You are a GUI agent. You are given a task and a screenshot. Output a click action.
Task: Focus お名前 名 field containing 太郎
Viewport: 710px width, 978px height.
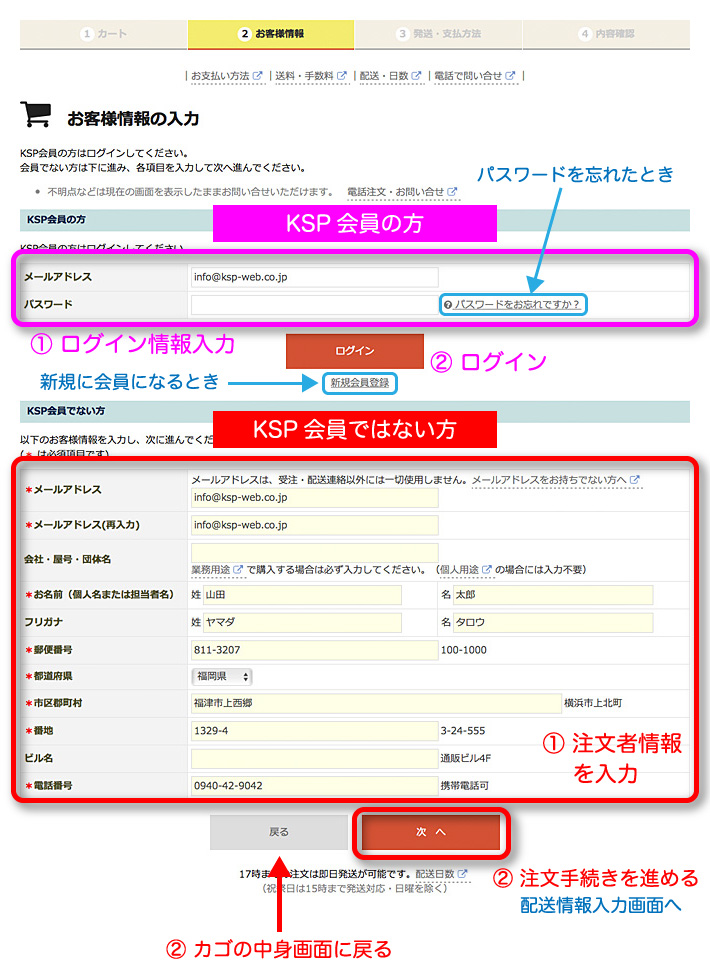[x=553, y=595]
